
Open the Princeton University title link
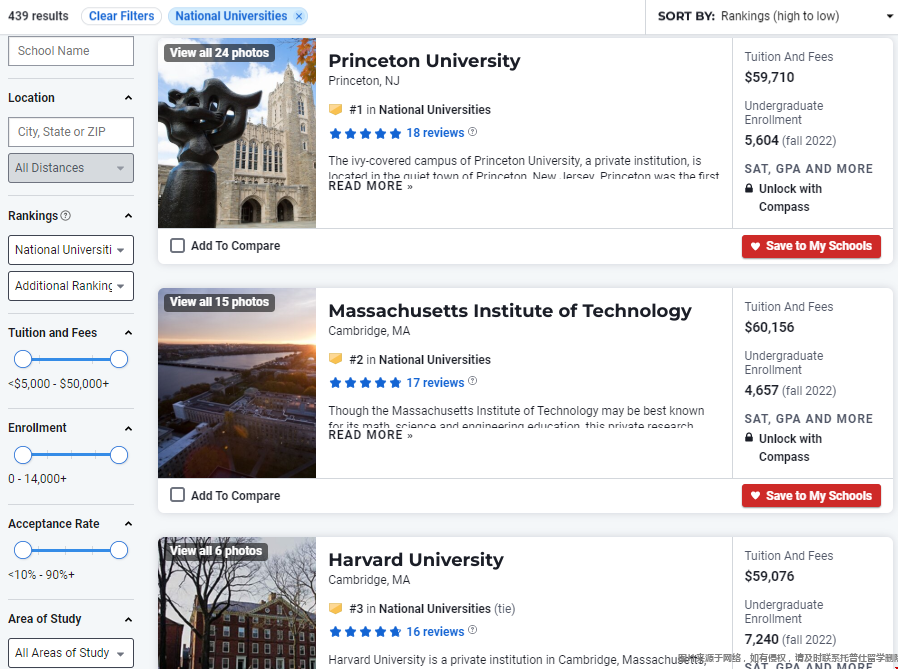pos(424,61)
